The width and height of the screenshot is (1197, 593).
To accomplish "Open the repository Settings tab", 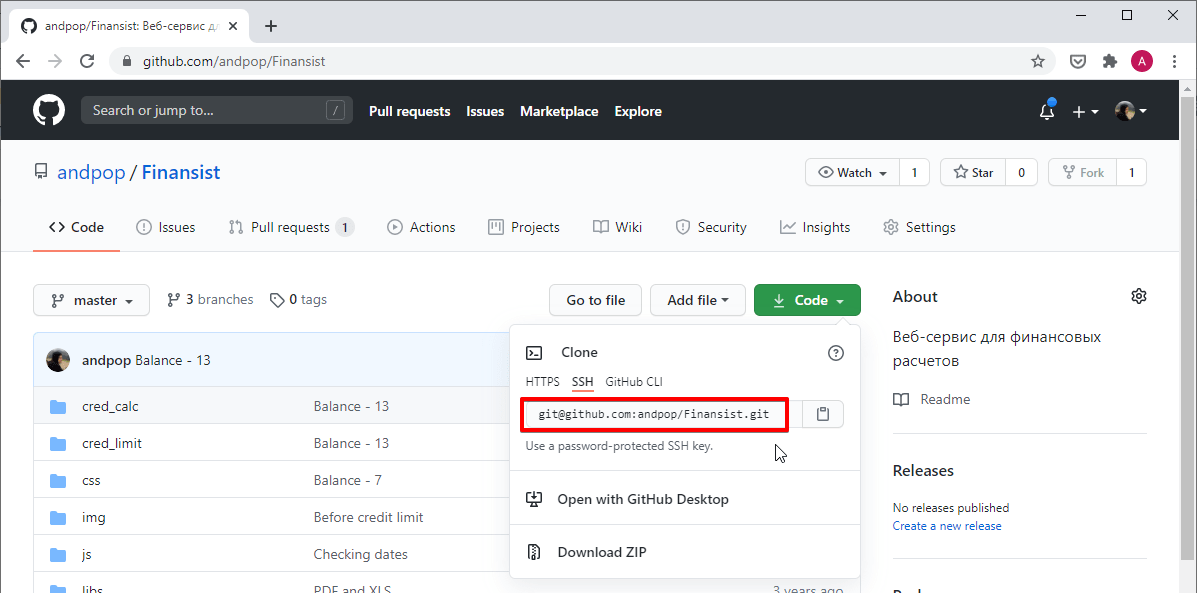I will coord(919,227).
